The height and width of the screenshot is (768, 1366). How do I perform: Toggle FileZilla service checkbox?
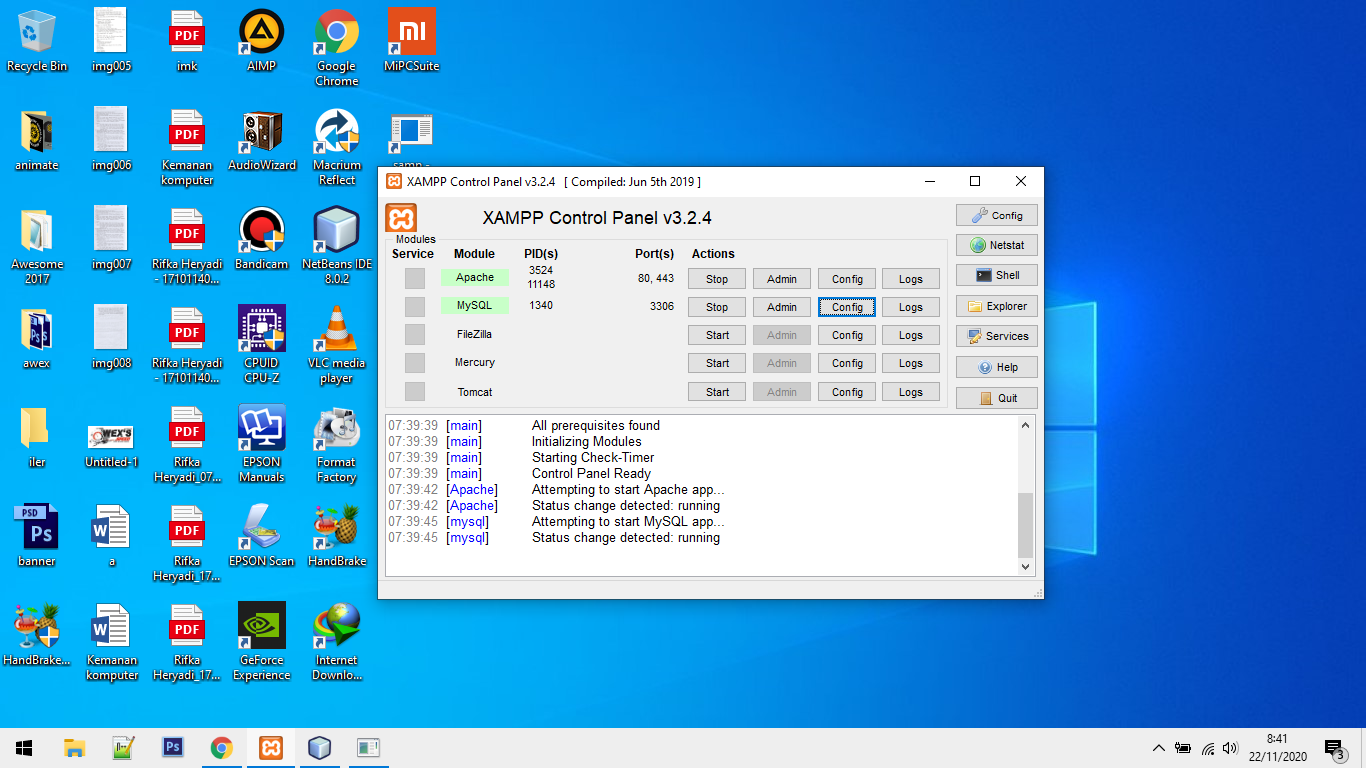[x=414, y=334]
